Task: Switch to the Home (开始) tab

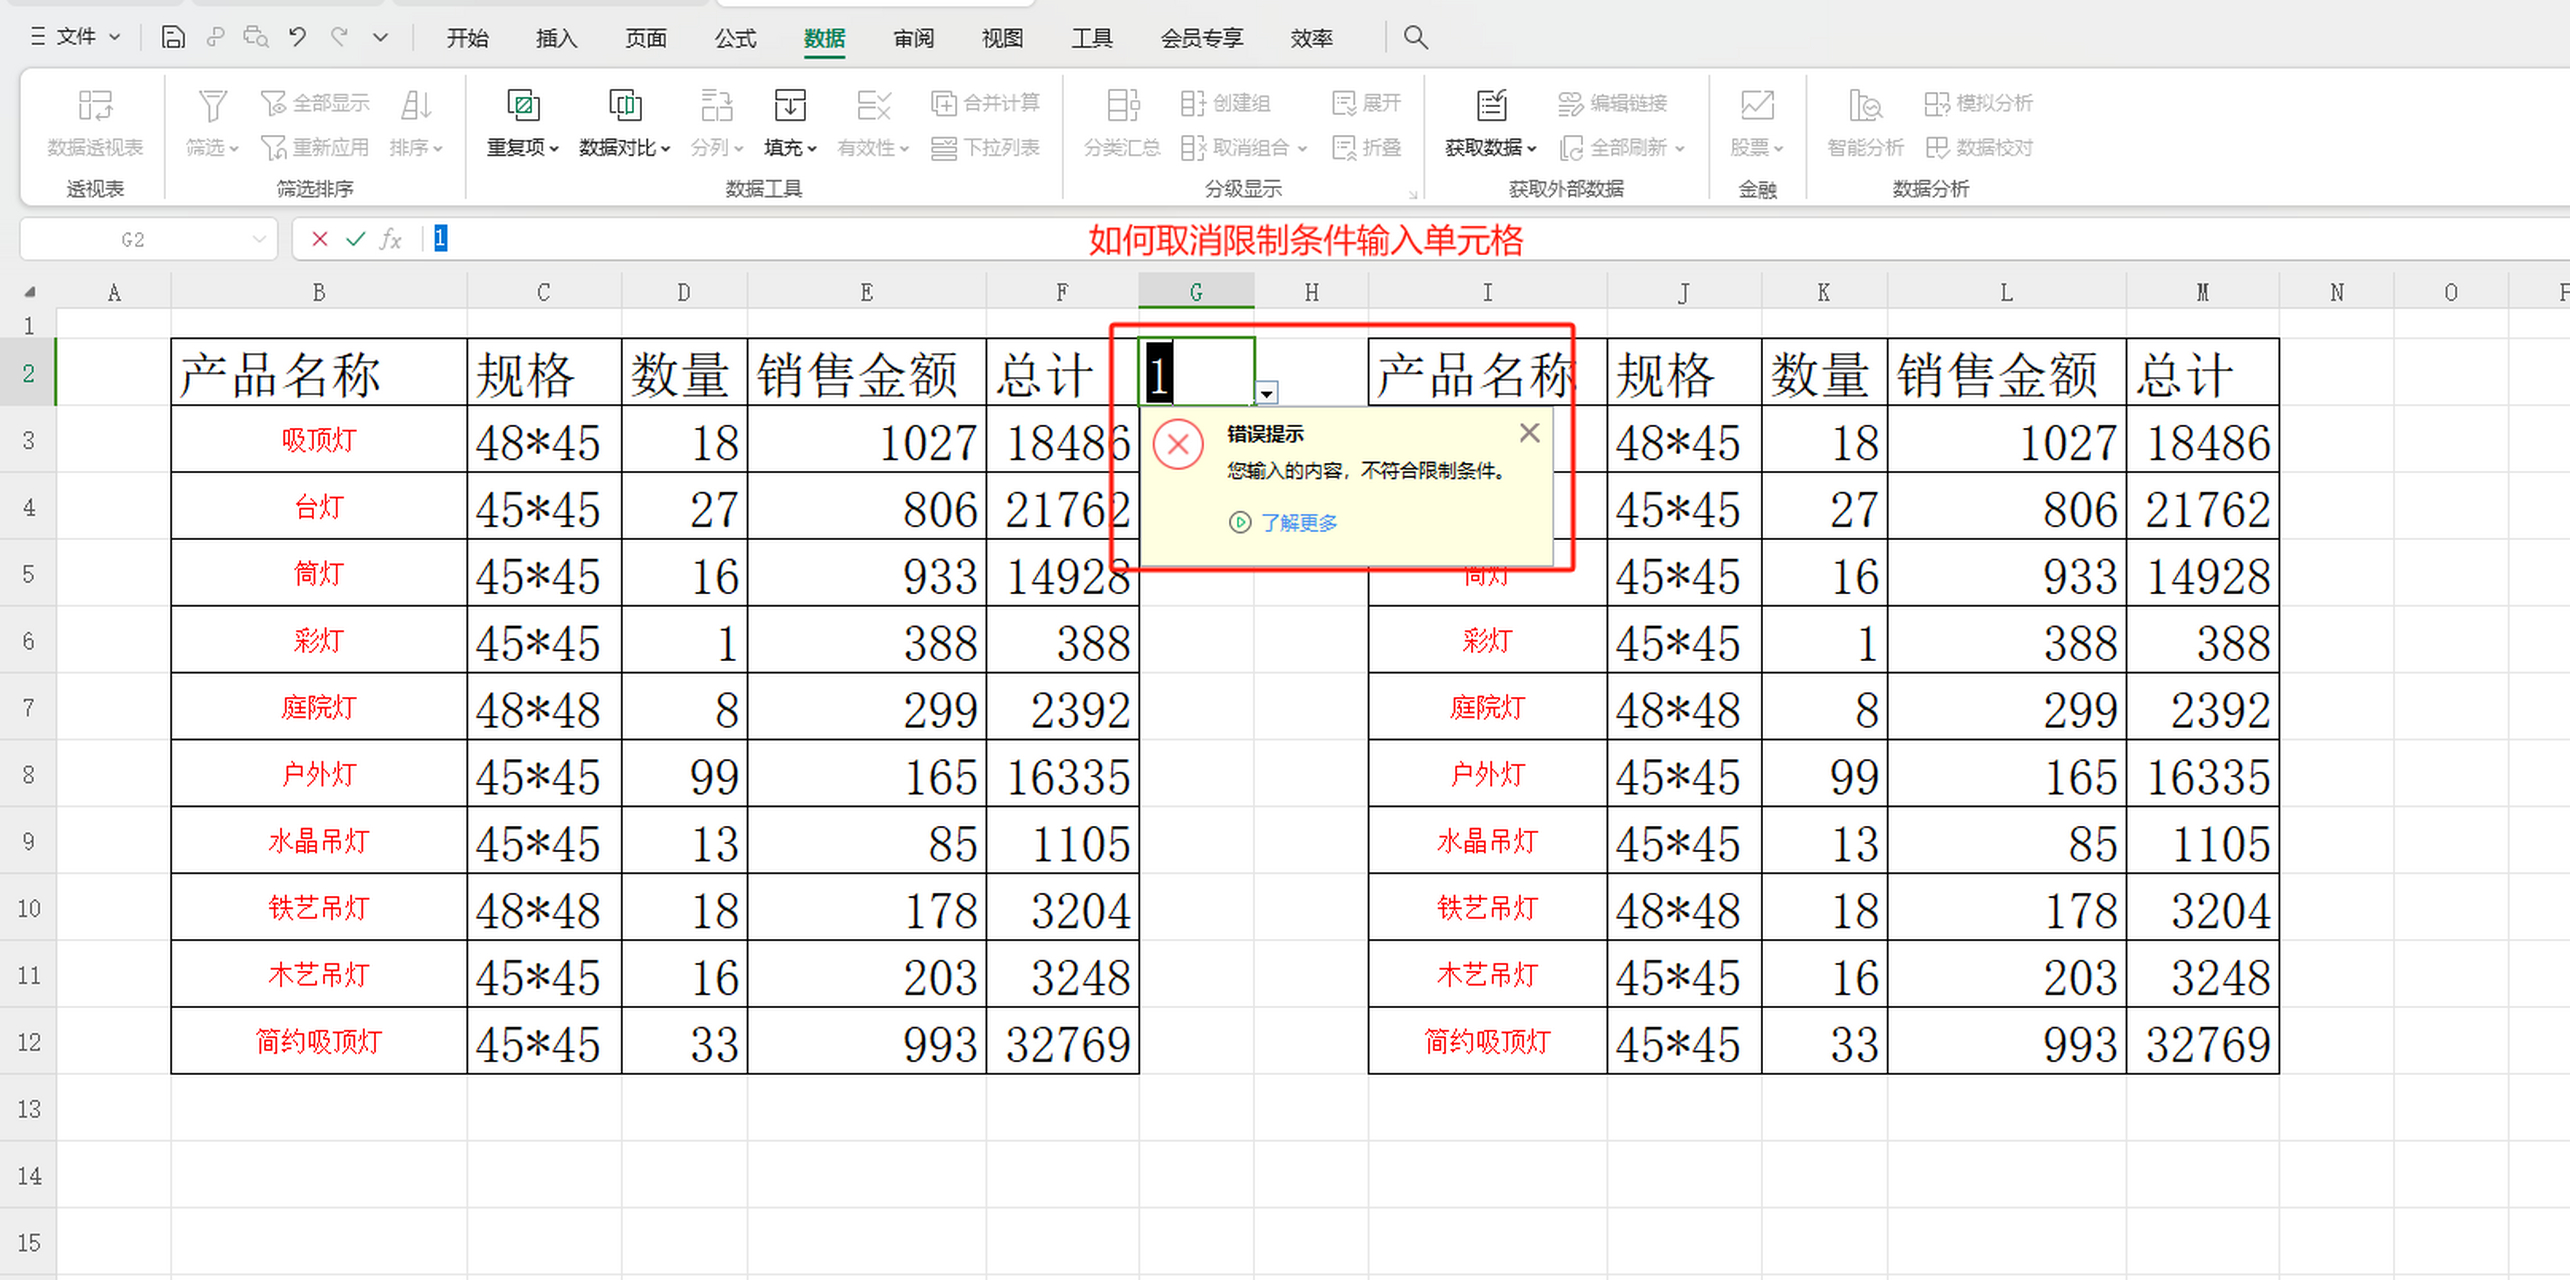Action: click(467, 38)
